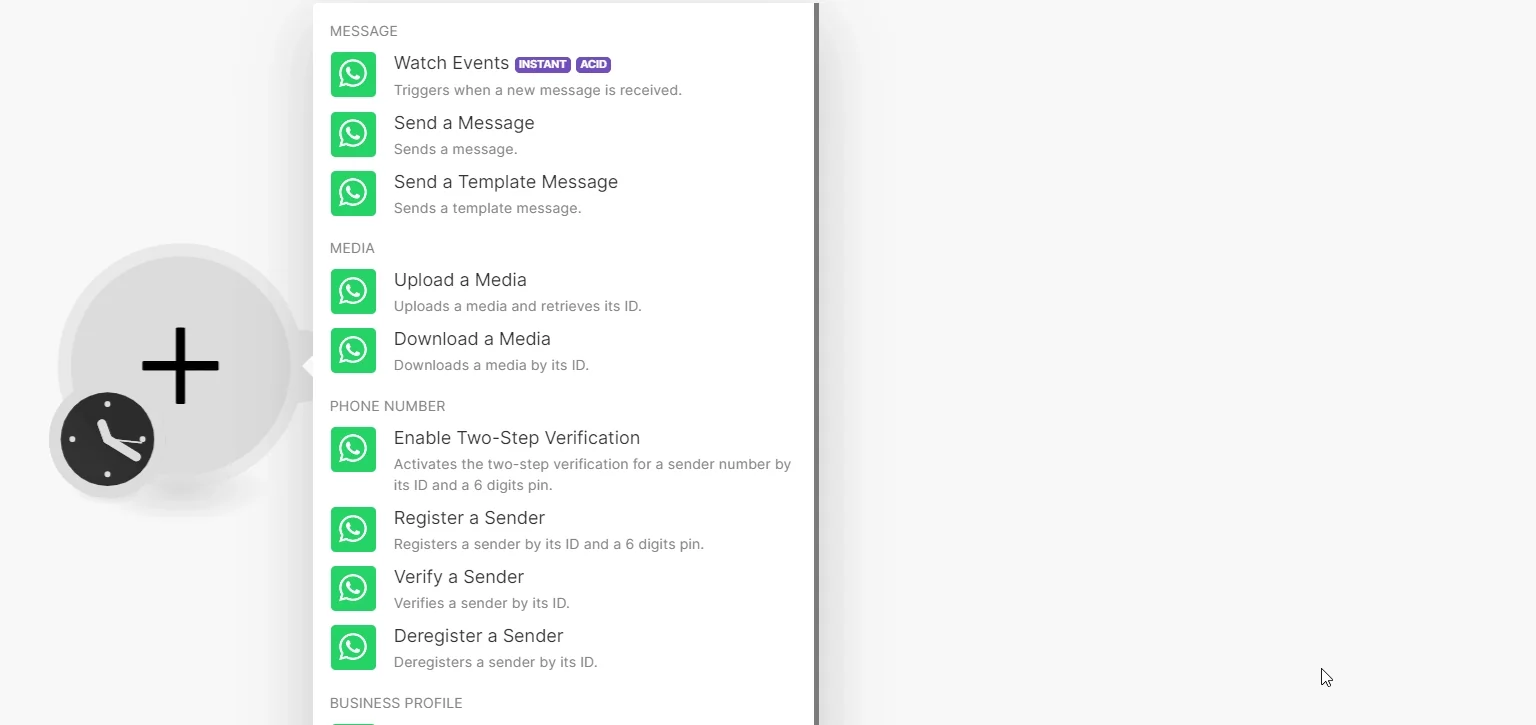
Task: Pick the Send a Template Message title
Action: pos(506,182)
